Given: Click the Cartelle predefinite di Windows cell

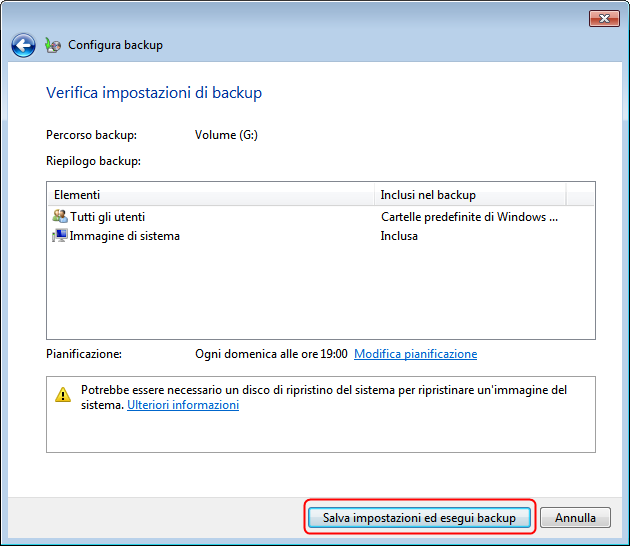Looking at the screenshot, I should [469, 216].
